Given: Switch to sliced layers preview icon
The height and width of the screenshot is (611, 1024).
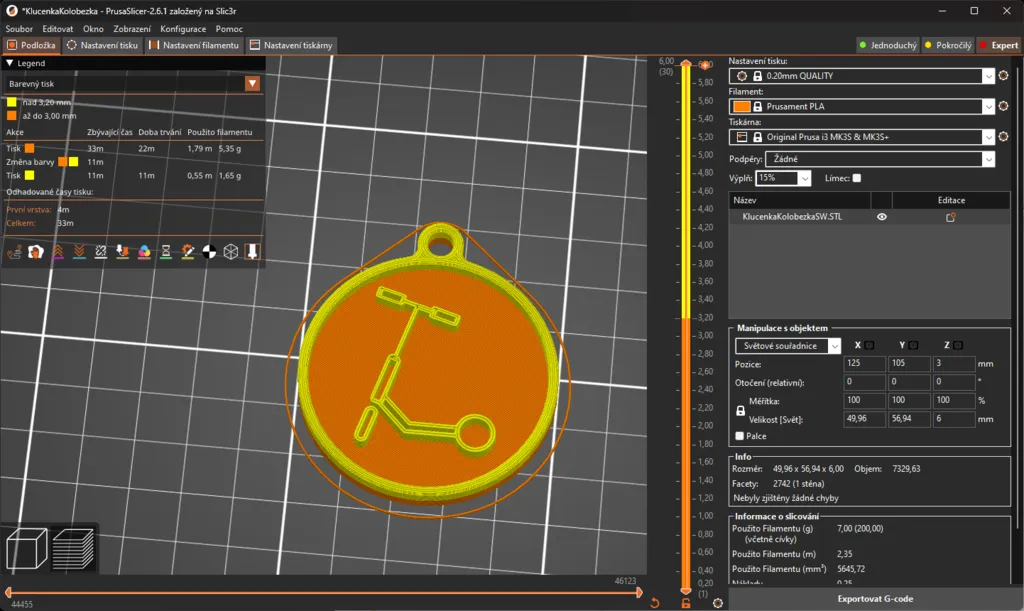Looking at the screenshot, I should 73,550.
